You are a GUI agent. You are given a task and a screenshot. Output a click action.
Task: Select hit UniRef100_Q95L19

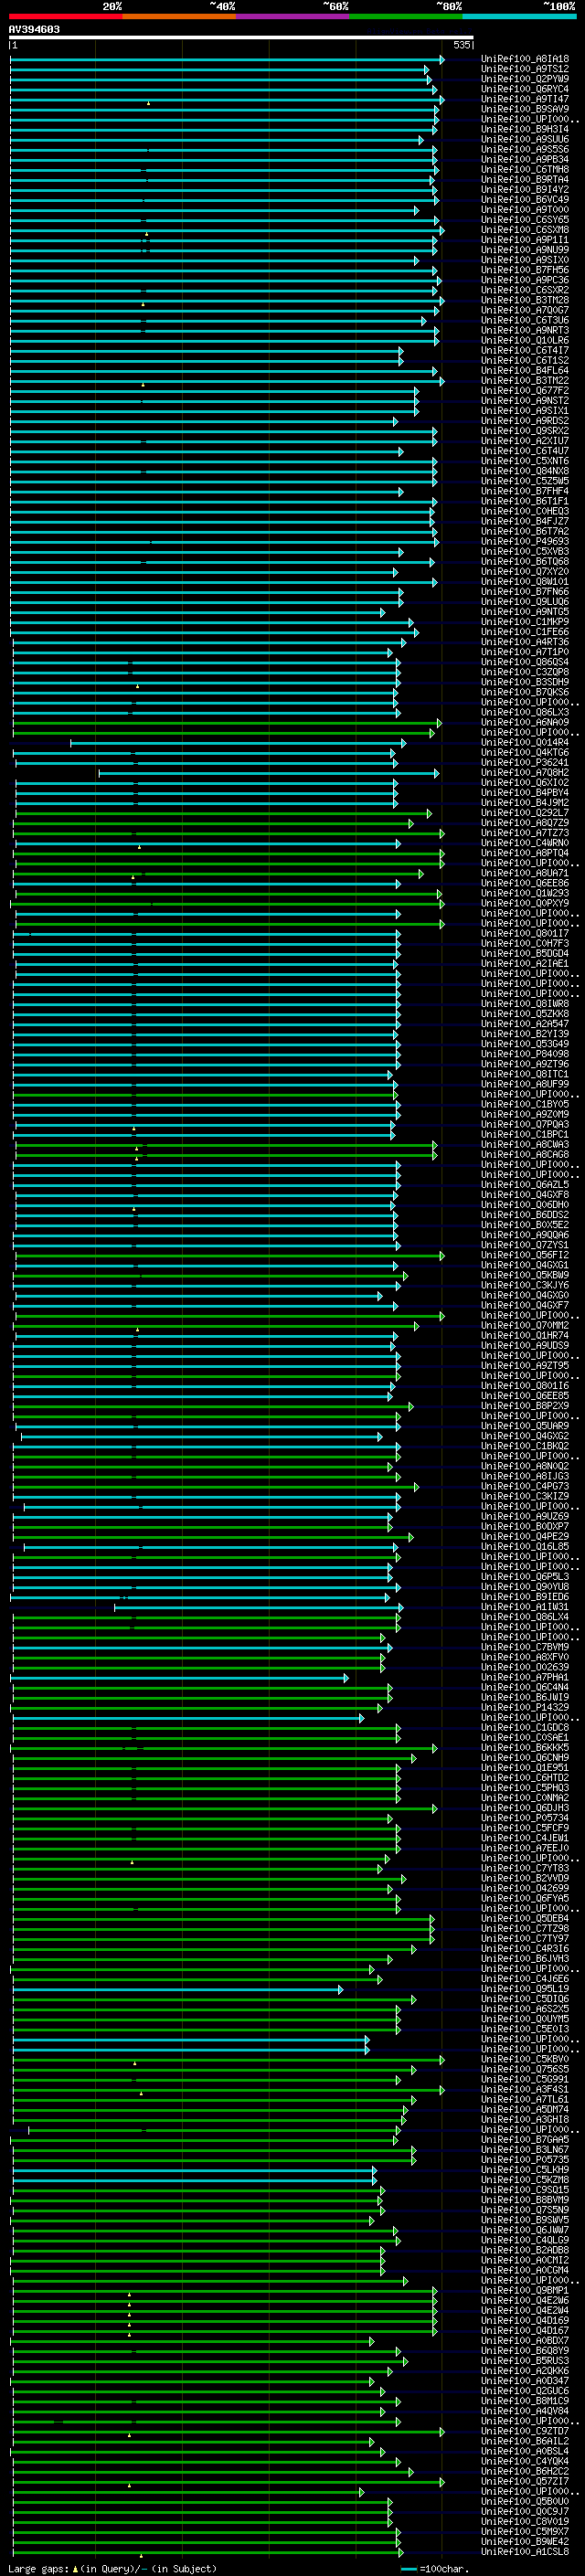point(525,1988)
